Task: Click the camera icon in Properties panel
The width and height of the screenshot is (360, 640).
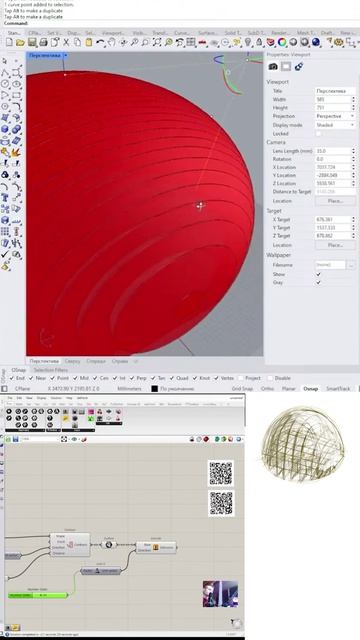Action: [x=273, y=66]
